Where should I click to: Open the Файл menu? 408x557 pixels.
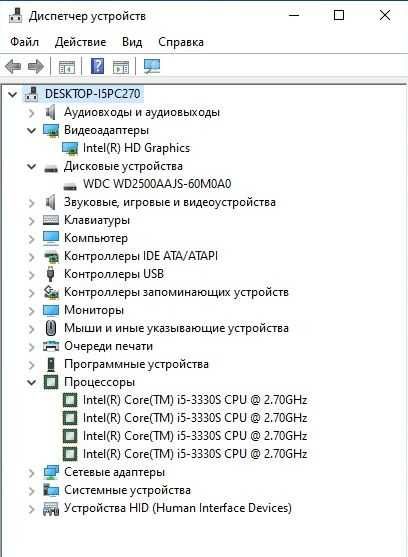tap(24, 42)
